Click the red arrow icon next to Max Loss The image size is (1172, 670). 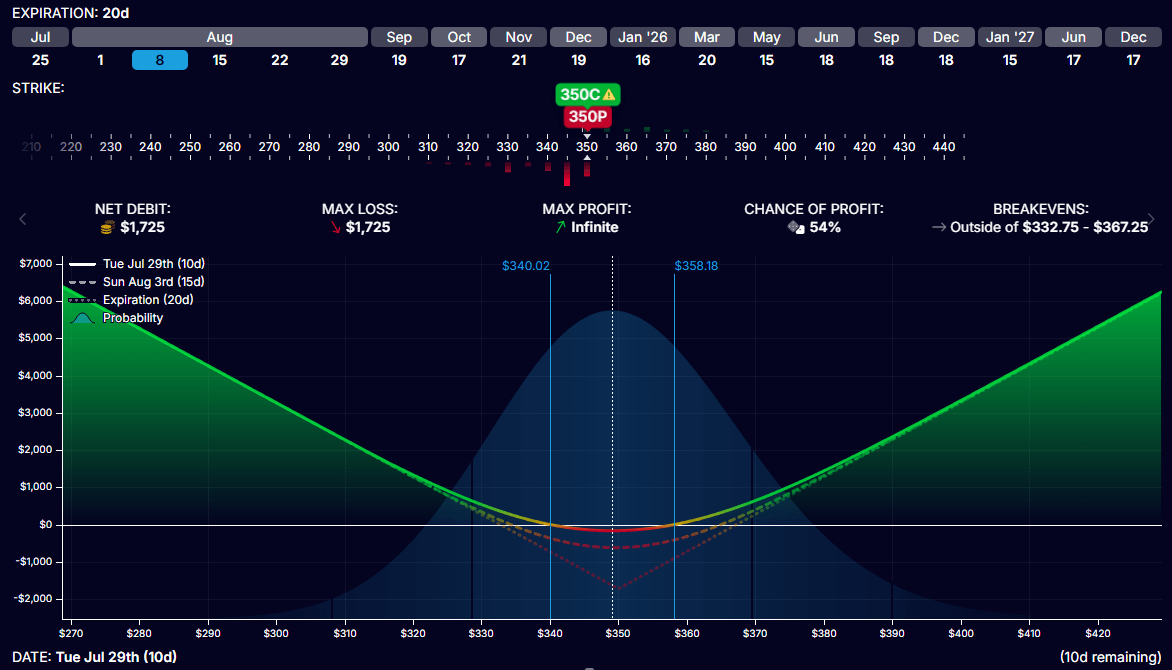click(x=337, y=228)
